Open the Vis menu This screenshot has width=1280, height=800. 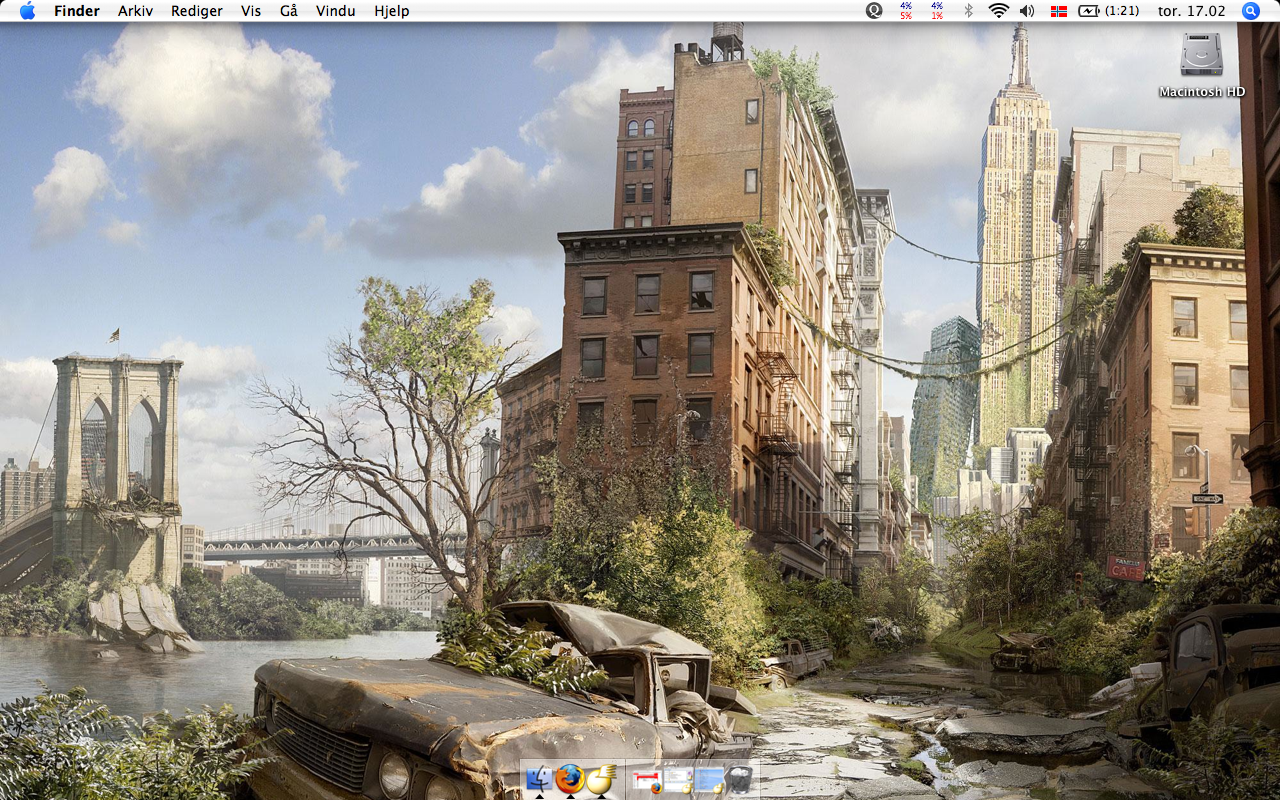click(x=251, y=11)
